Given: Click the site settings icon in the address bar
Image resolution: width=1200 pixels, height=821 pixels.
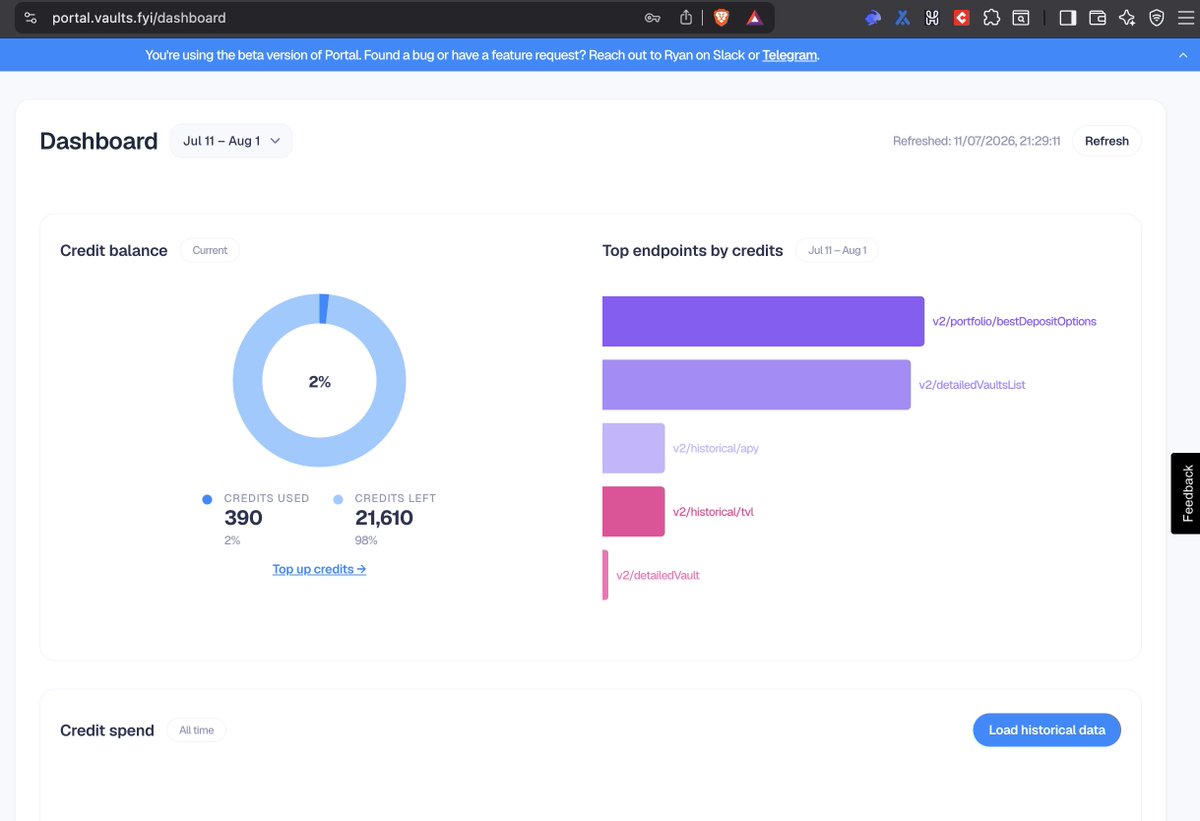Looking at the screenshot, I should pyautogui.click(x=31, y=18).
